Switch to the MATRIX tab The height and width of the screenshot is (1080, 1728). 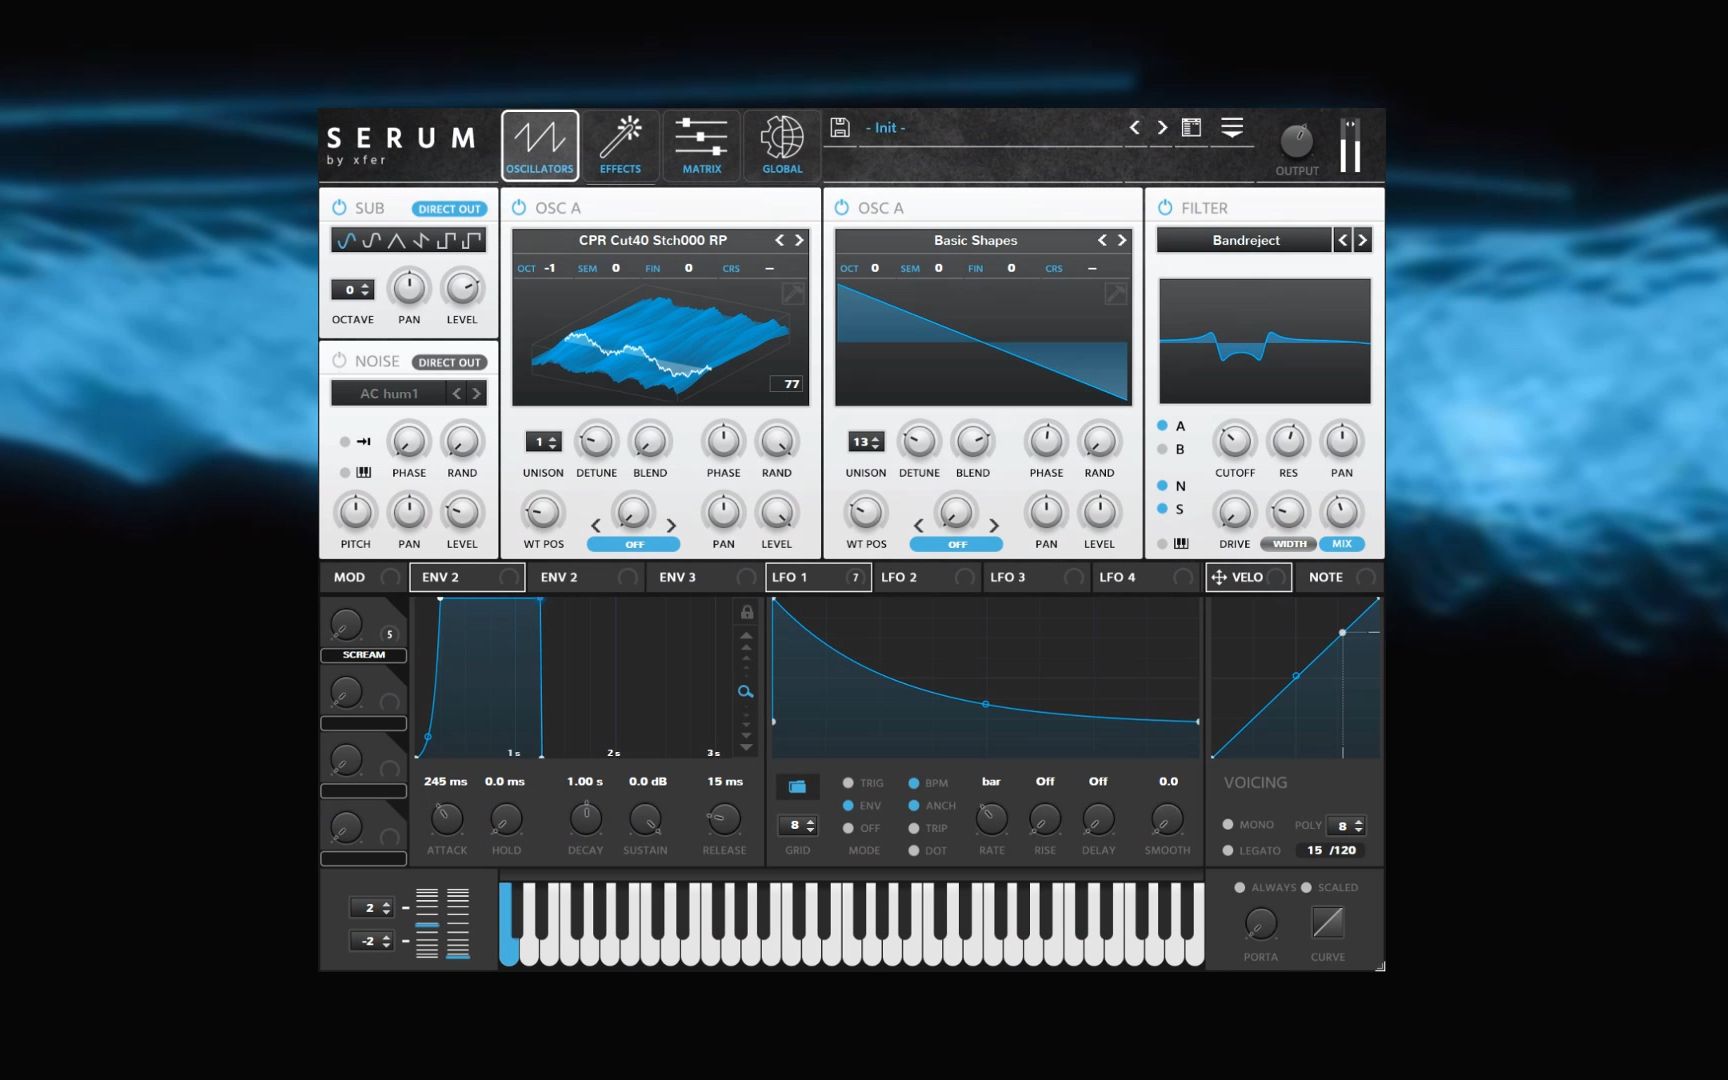point(702,145)
